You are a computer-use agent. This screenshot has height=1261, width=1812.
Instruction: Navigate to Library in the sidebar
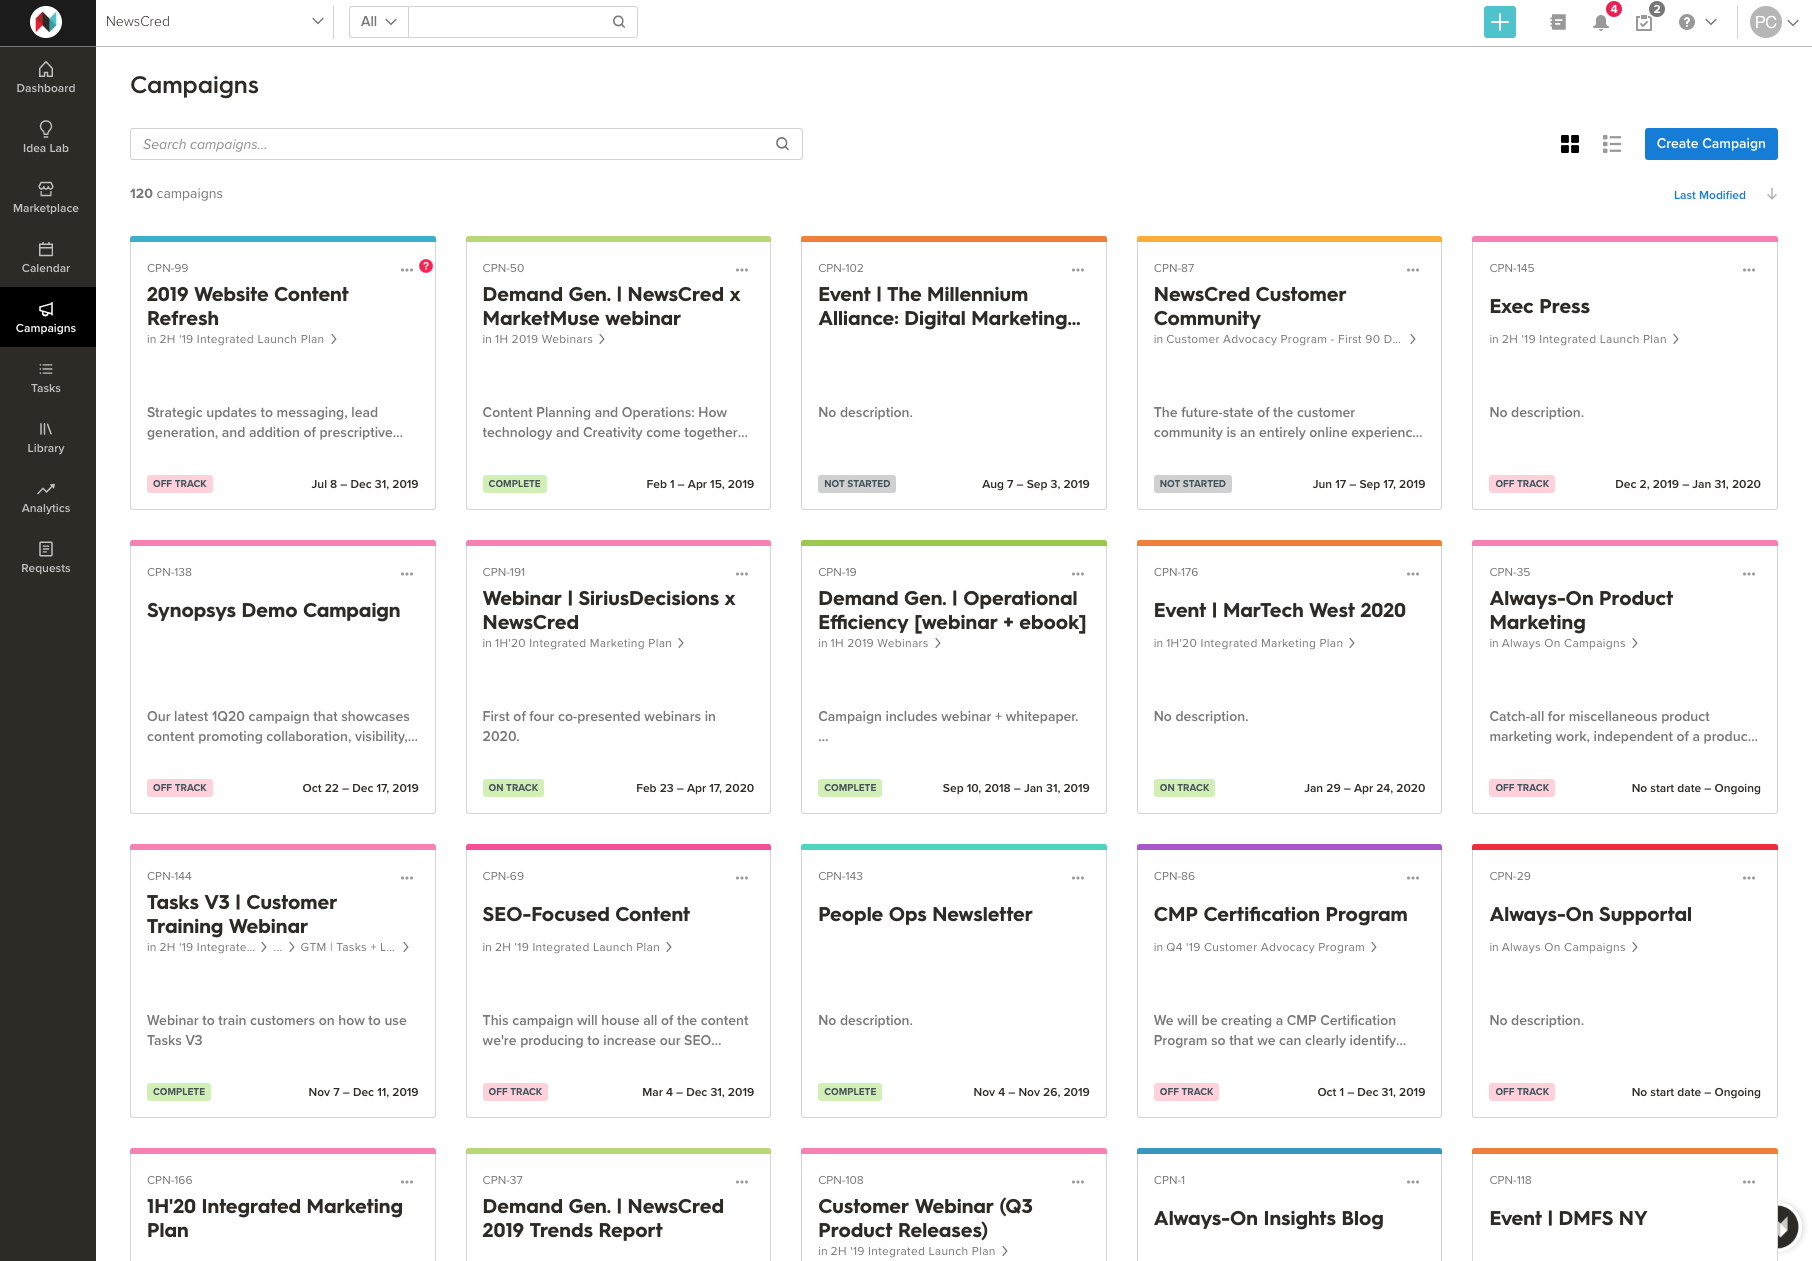pyautogui.click(x=46, y=436)
